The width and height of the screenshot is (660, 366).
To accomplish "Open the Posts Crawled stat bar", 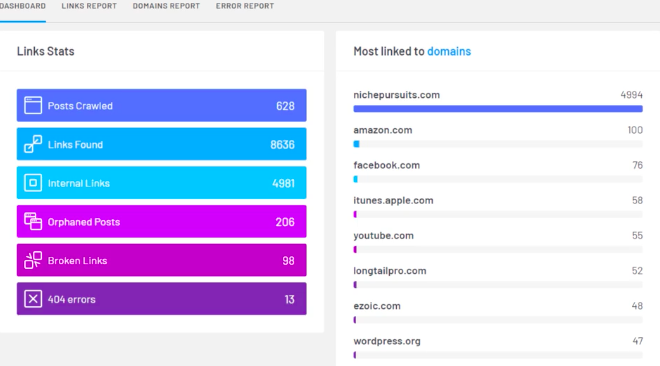I will 162,105.
